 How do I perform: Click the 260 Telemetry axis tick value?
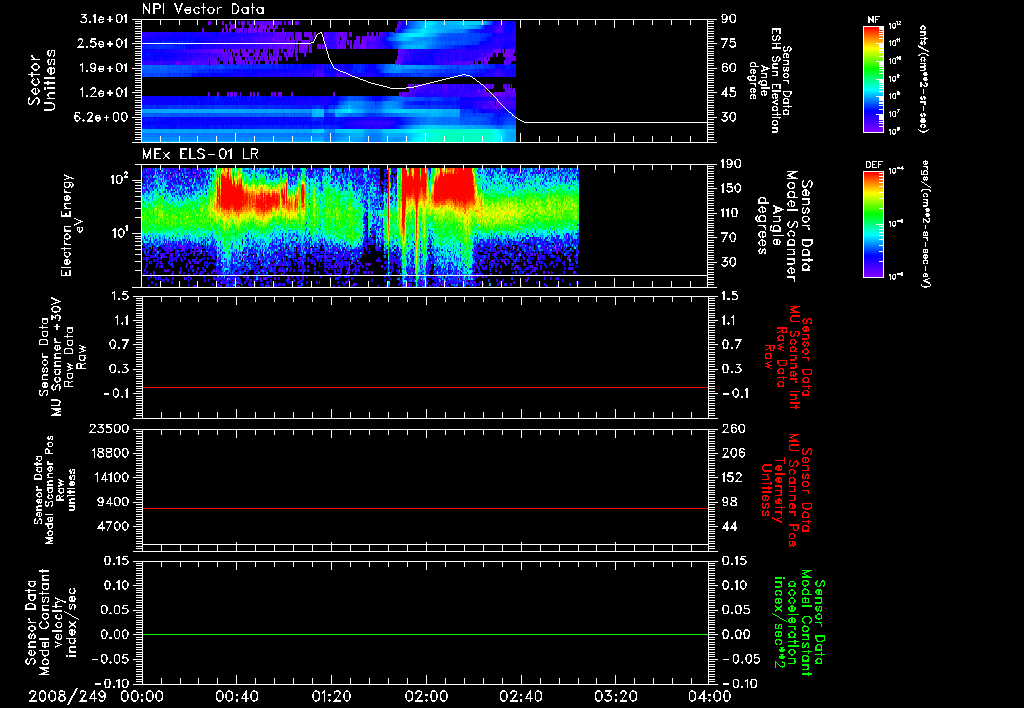(733, 428)
